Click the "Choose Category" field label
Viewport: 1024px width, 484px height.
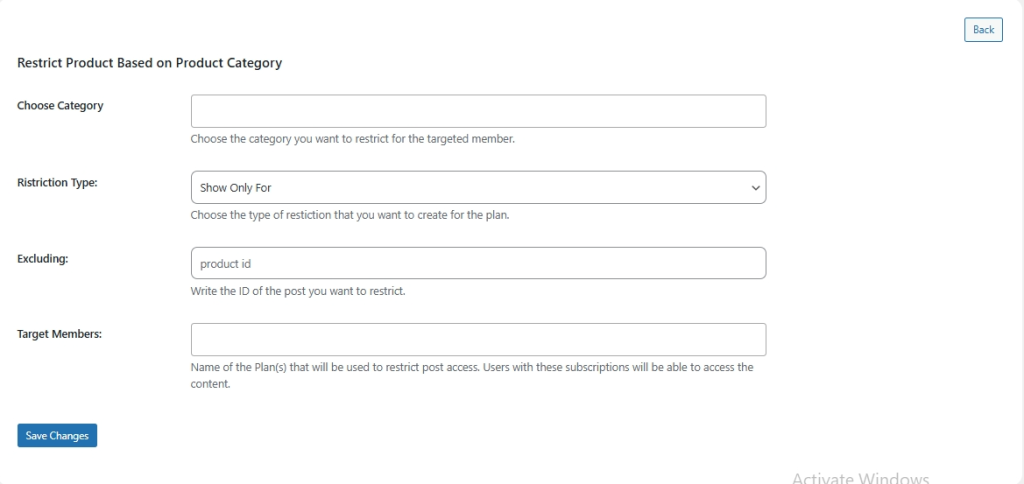click(60, 105)
